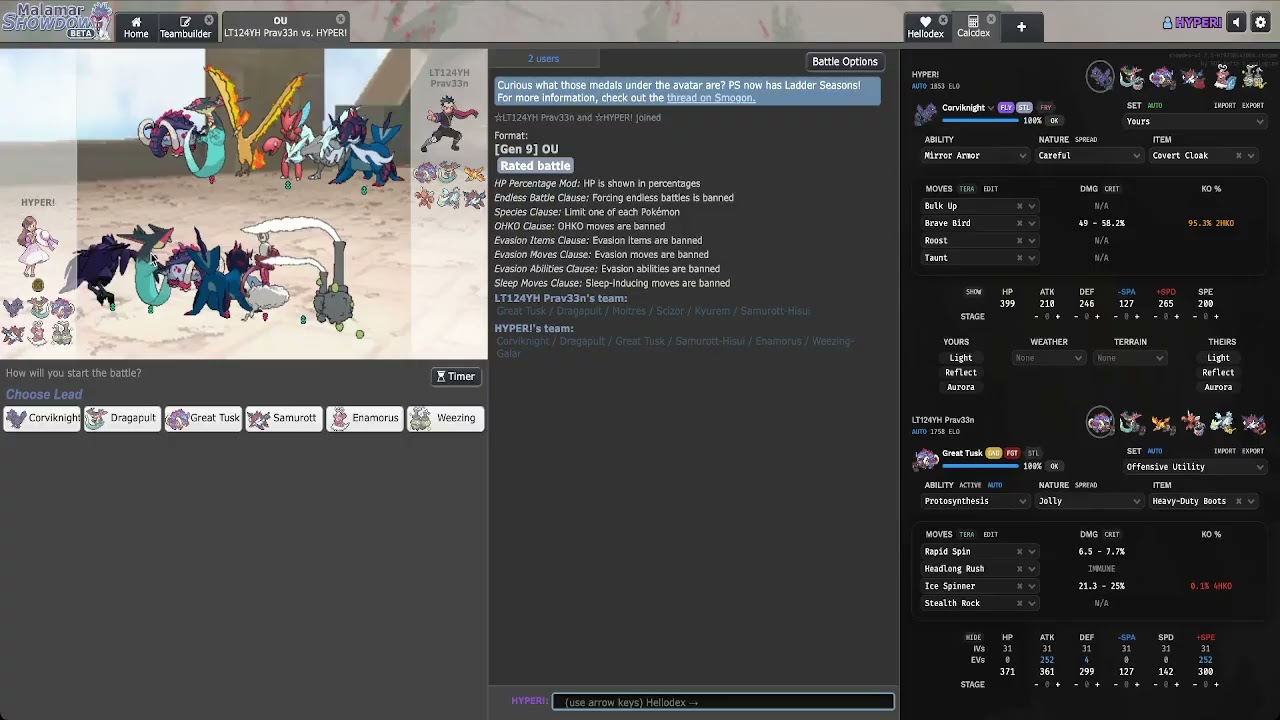
Task: Open Battle Options
Action: 844,62
